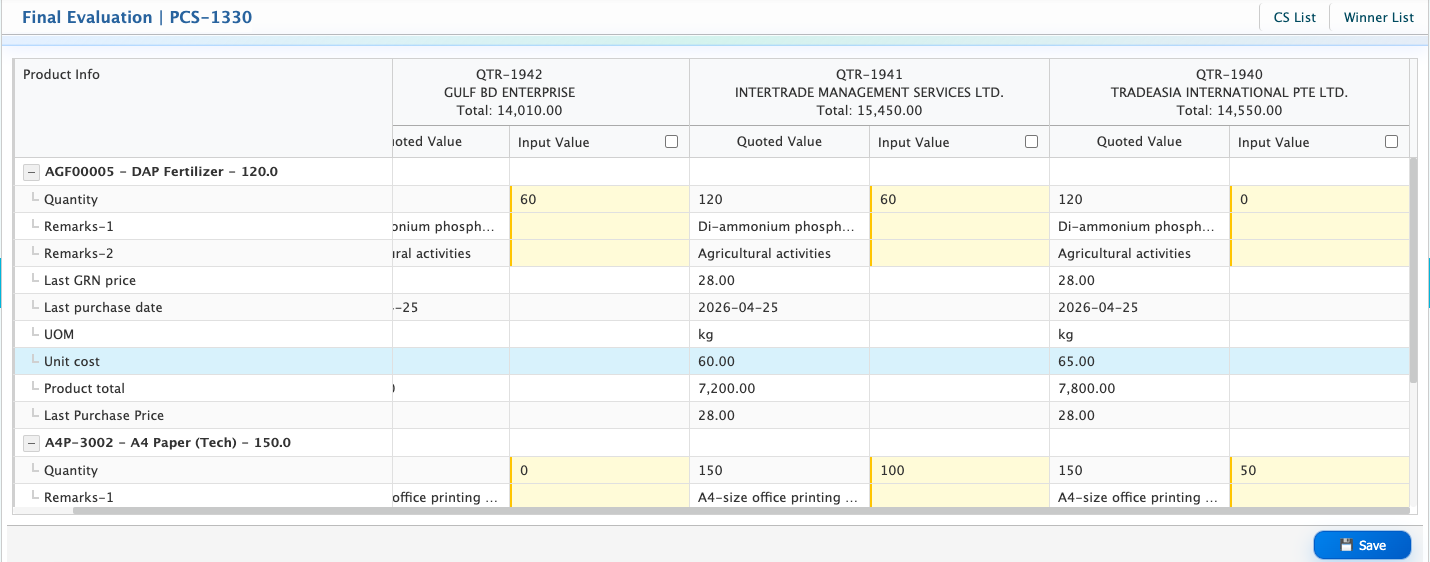The image size is (1430, 562).
Task: Select the Product Info column header
Action: (202, 108)
